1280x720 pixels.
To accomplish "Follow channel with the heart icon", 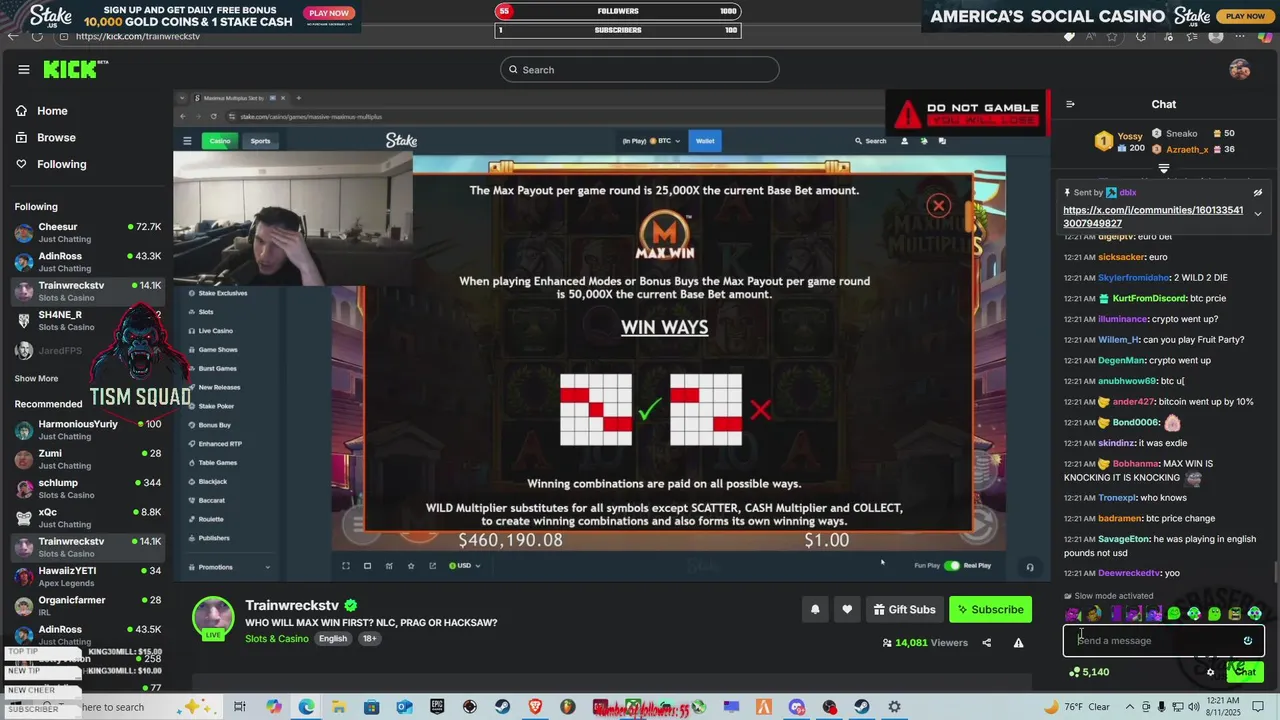I will pyautogui.click(x=847, y=609).
